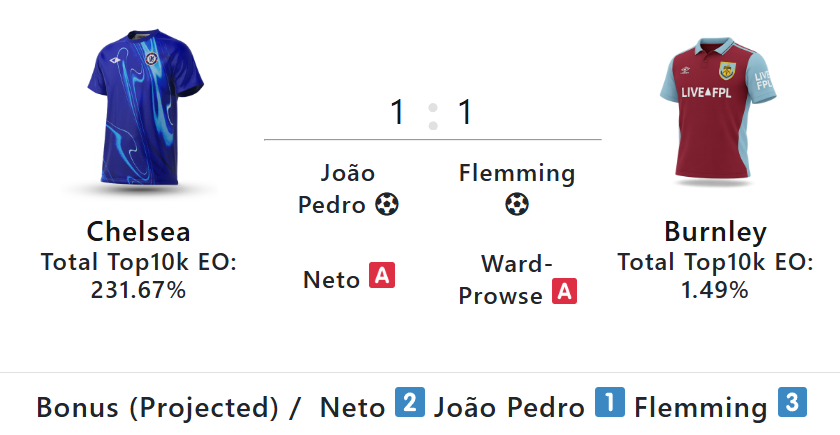Click the red assist badge next to Ward-Prowse
Viewport: 840px width, 435px height.
pyautogui.click(x=565, y=292)
